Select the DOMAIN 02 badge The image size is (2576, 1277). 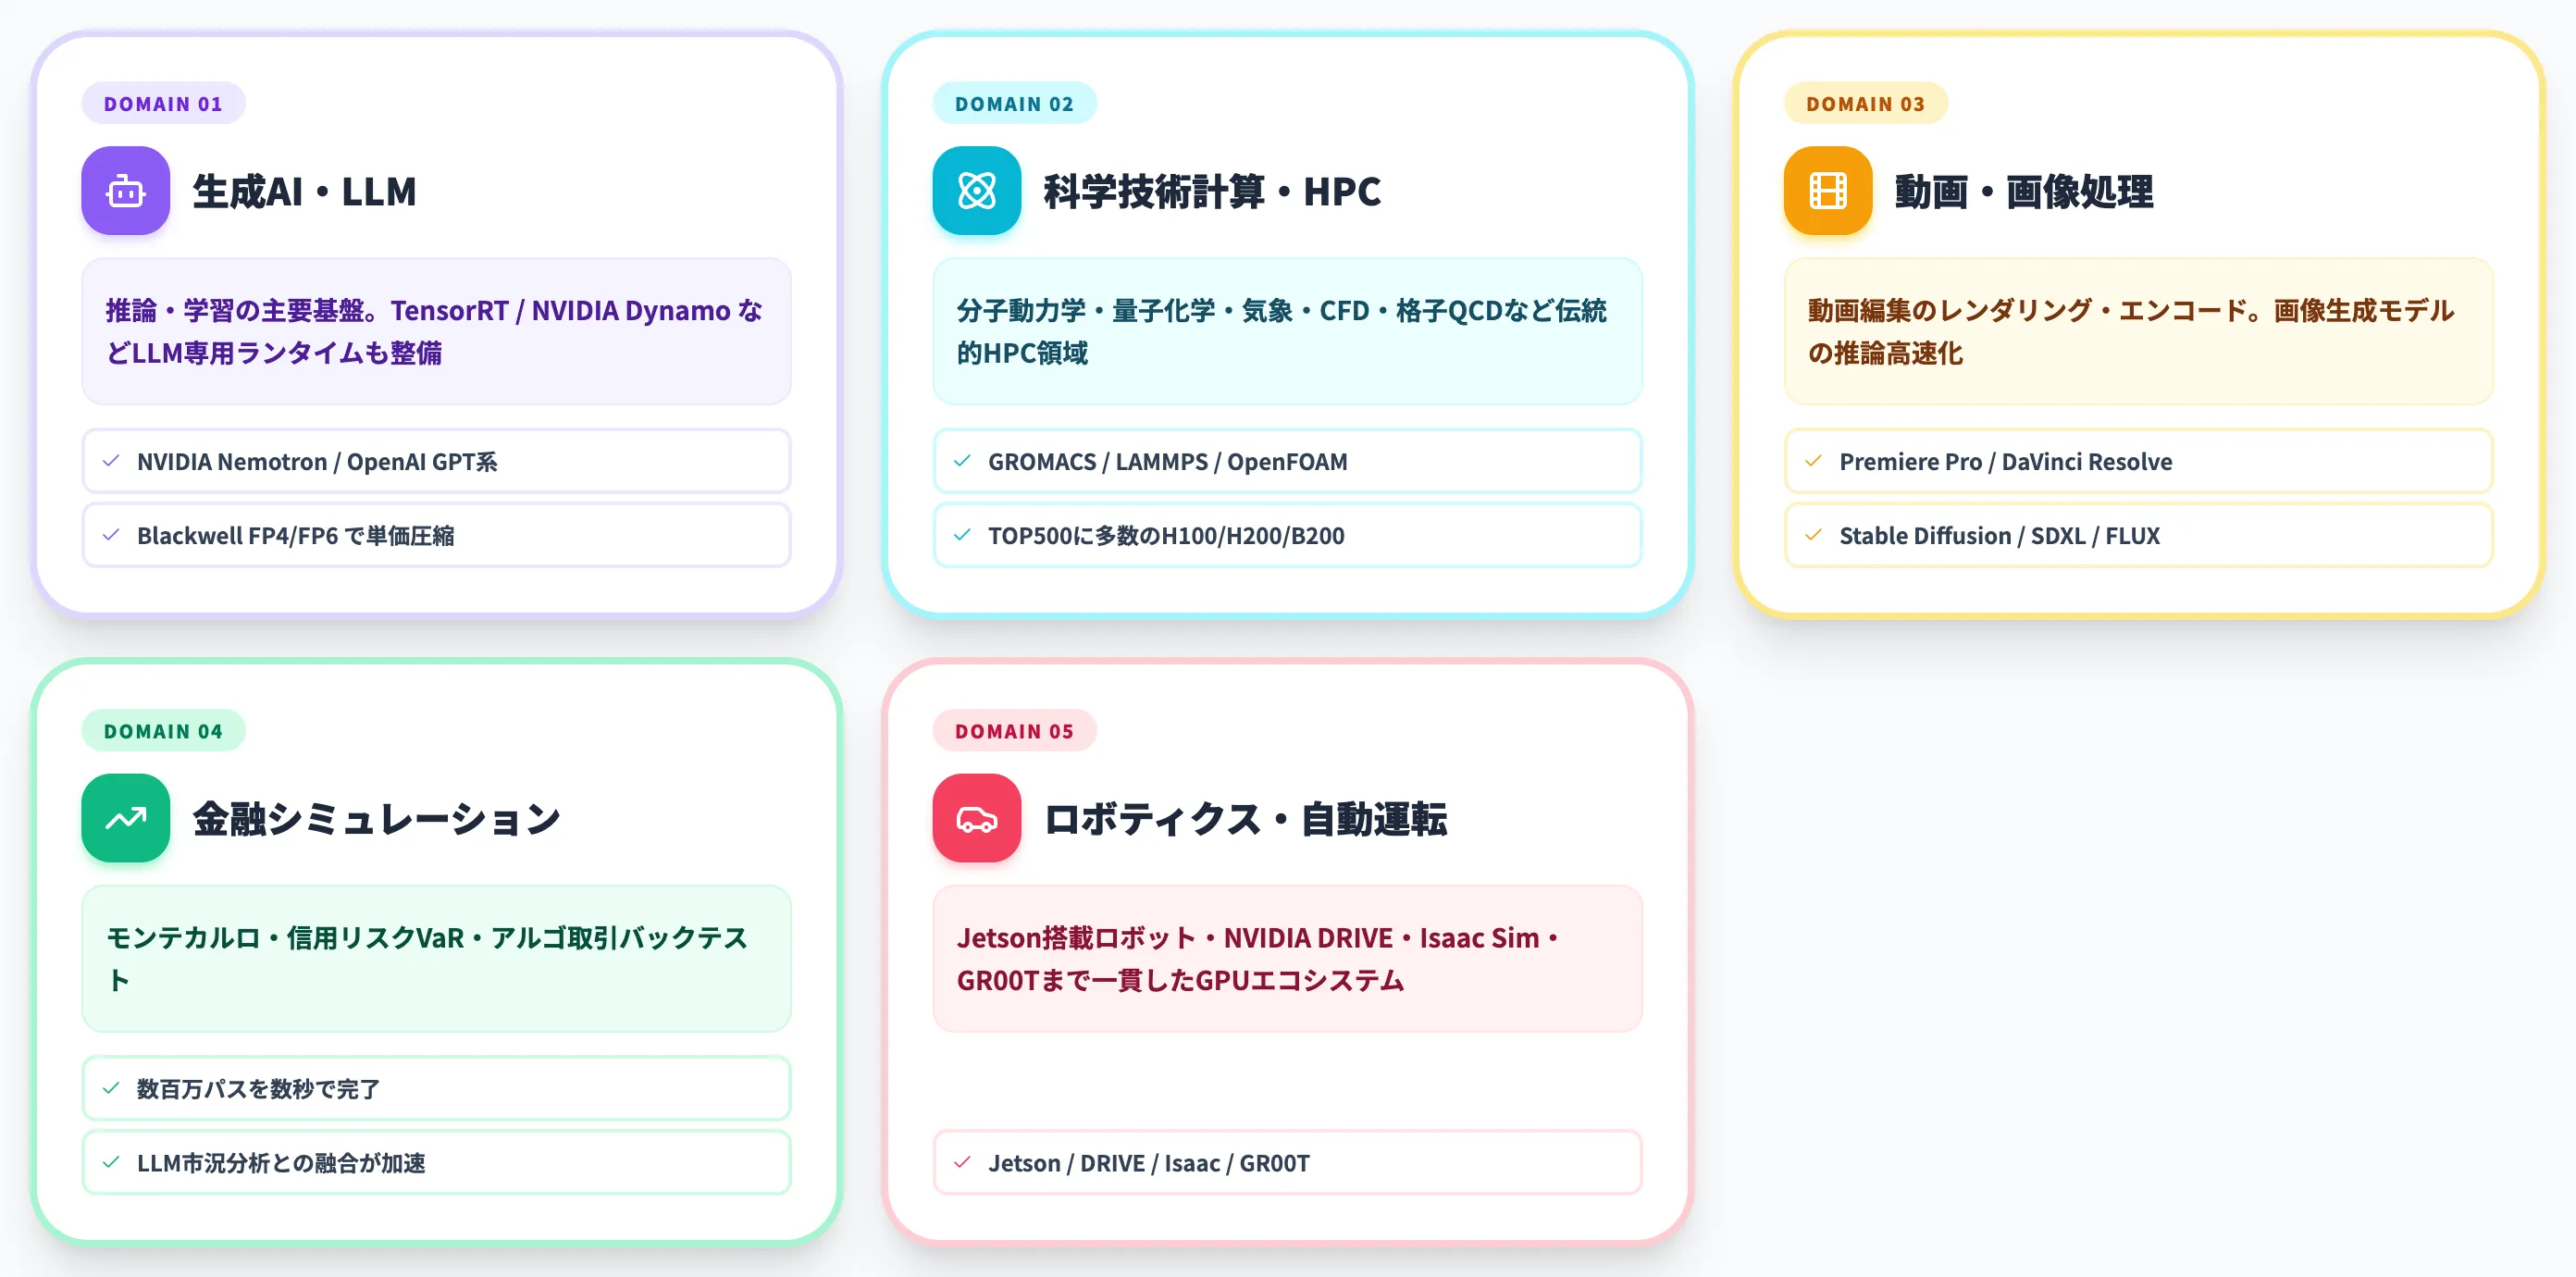pos(1014,103)
